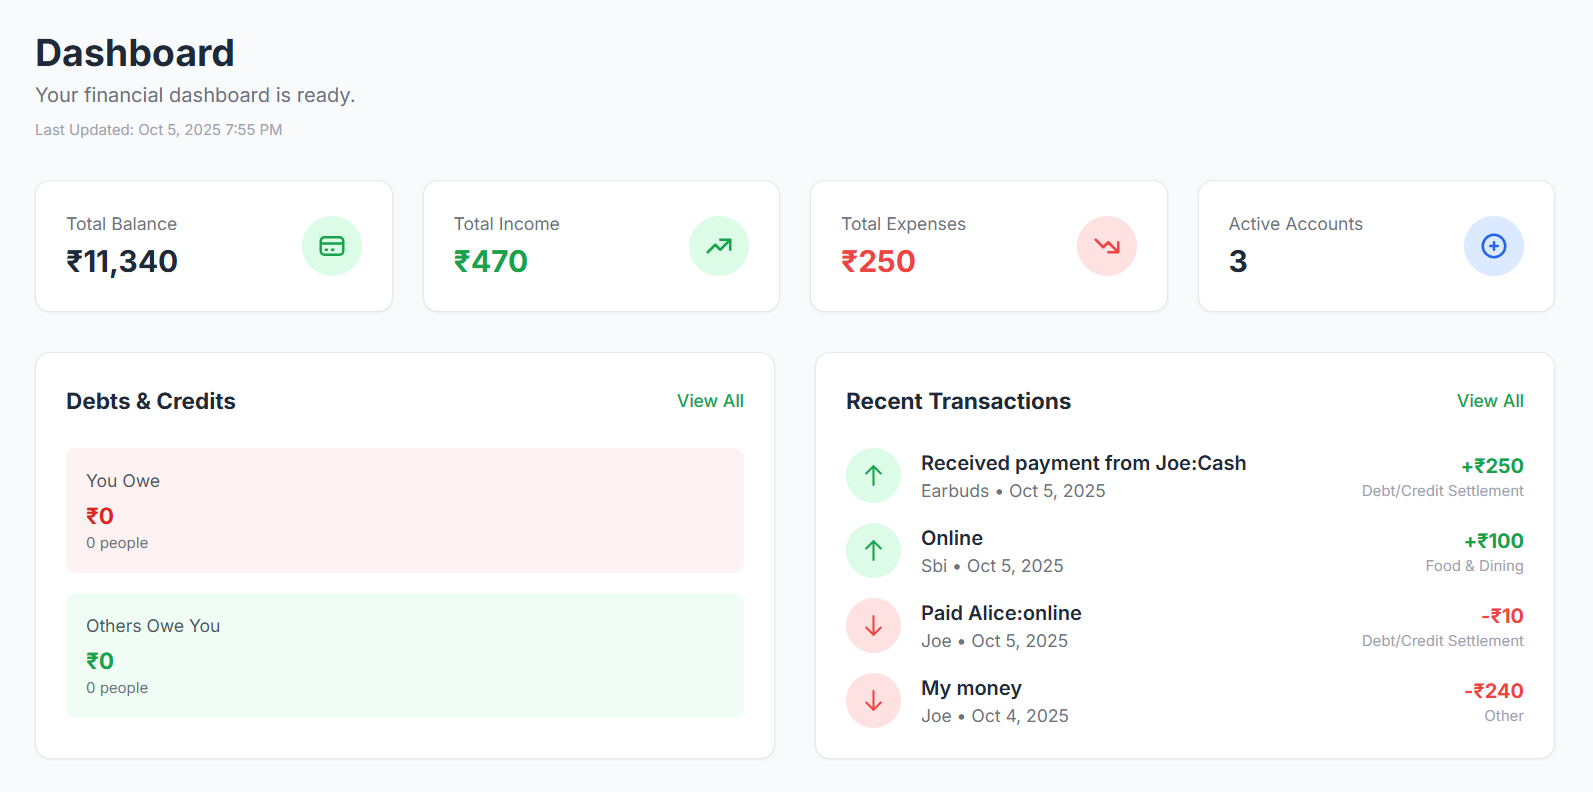Click the Debts & Credits section title
Viewport: 1593px width, 792px height.
(x=151, y=400)
